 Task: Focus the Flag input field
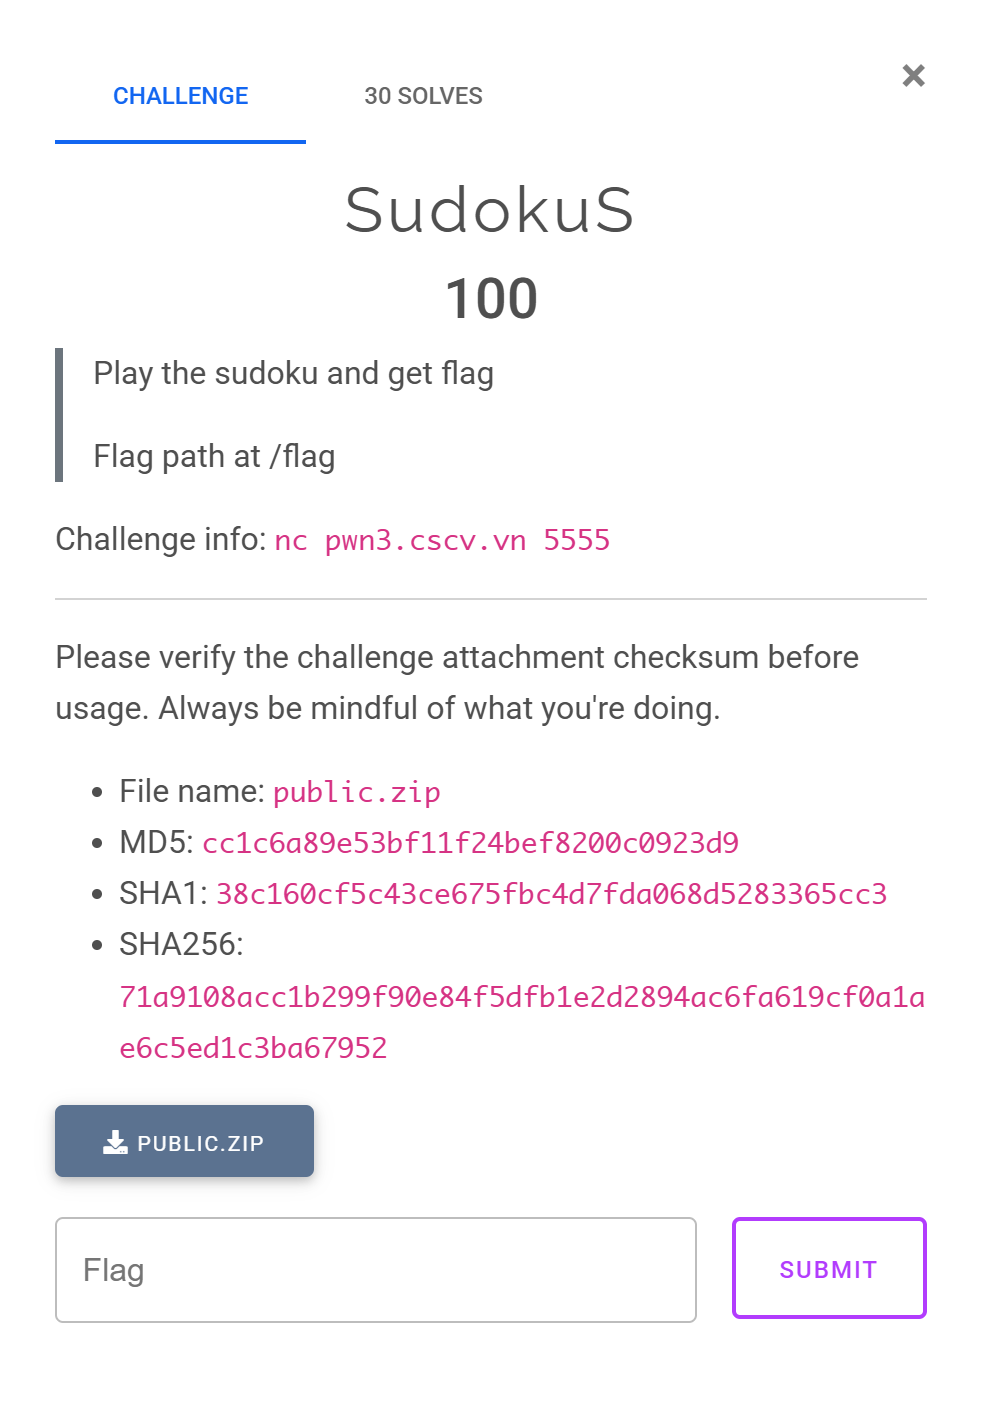point(375,1270)
